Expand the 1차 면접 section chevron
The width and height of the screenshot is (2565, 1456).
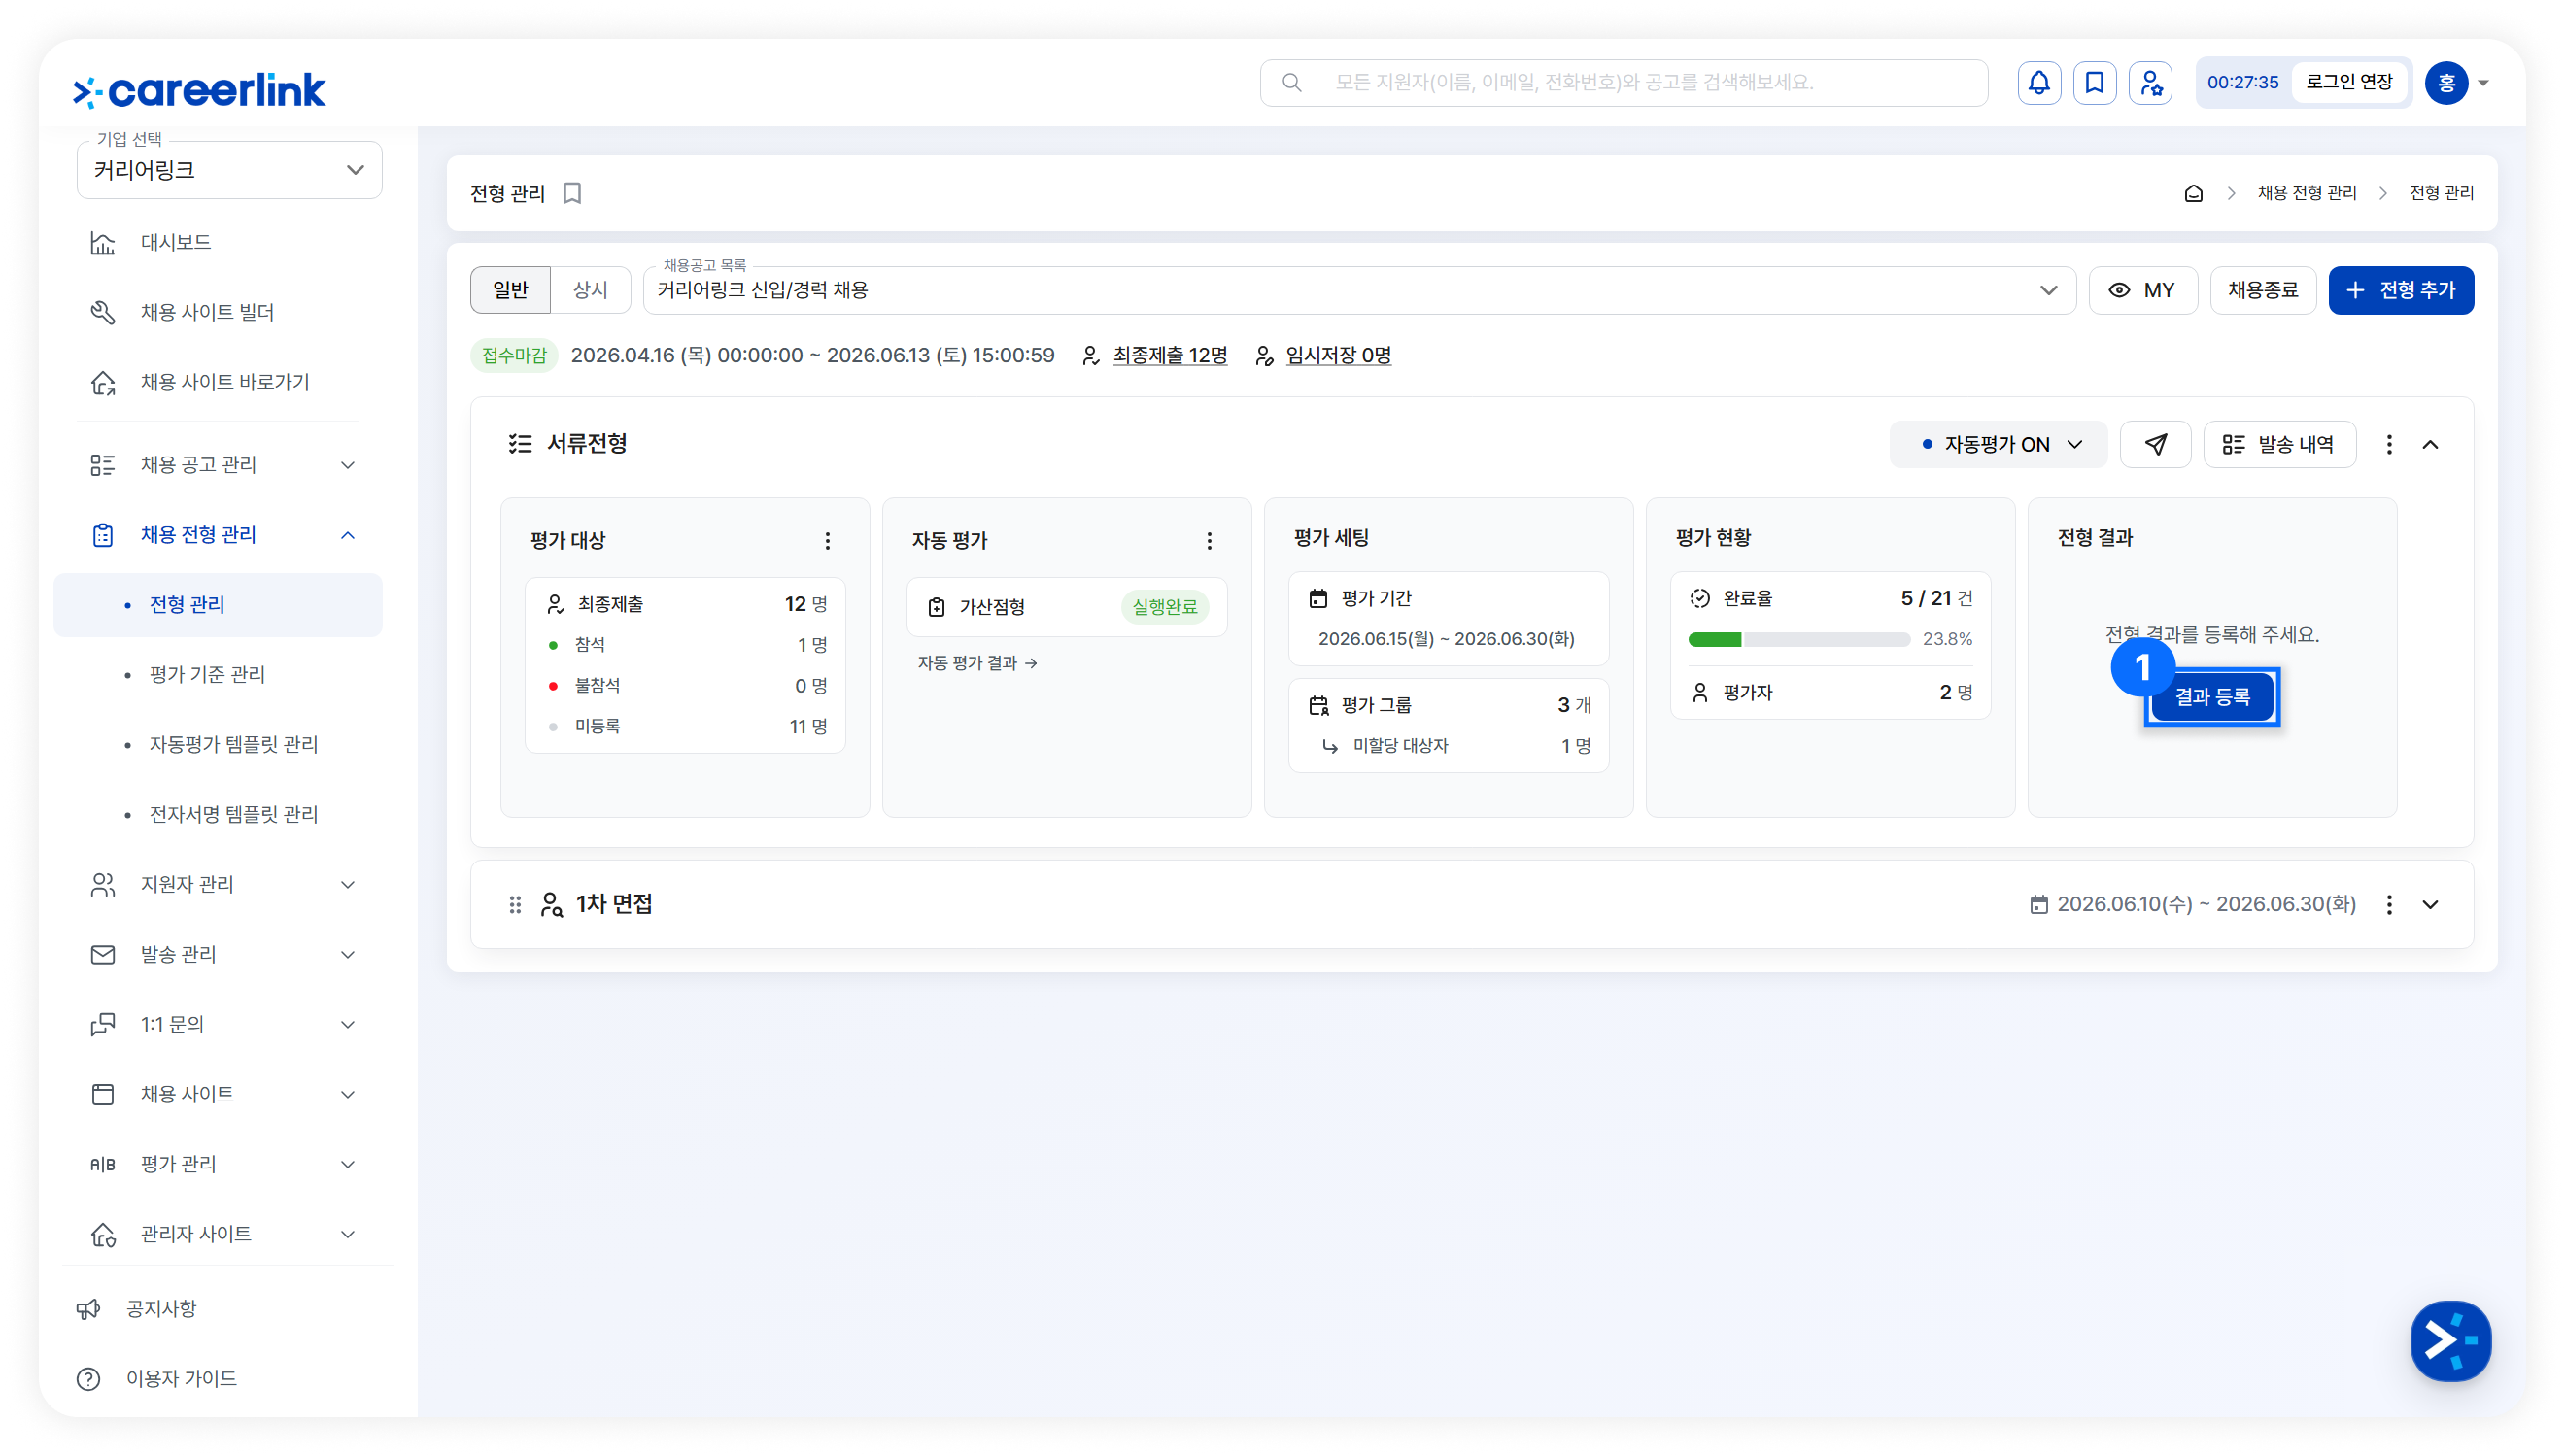point(2430,905)
